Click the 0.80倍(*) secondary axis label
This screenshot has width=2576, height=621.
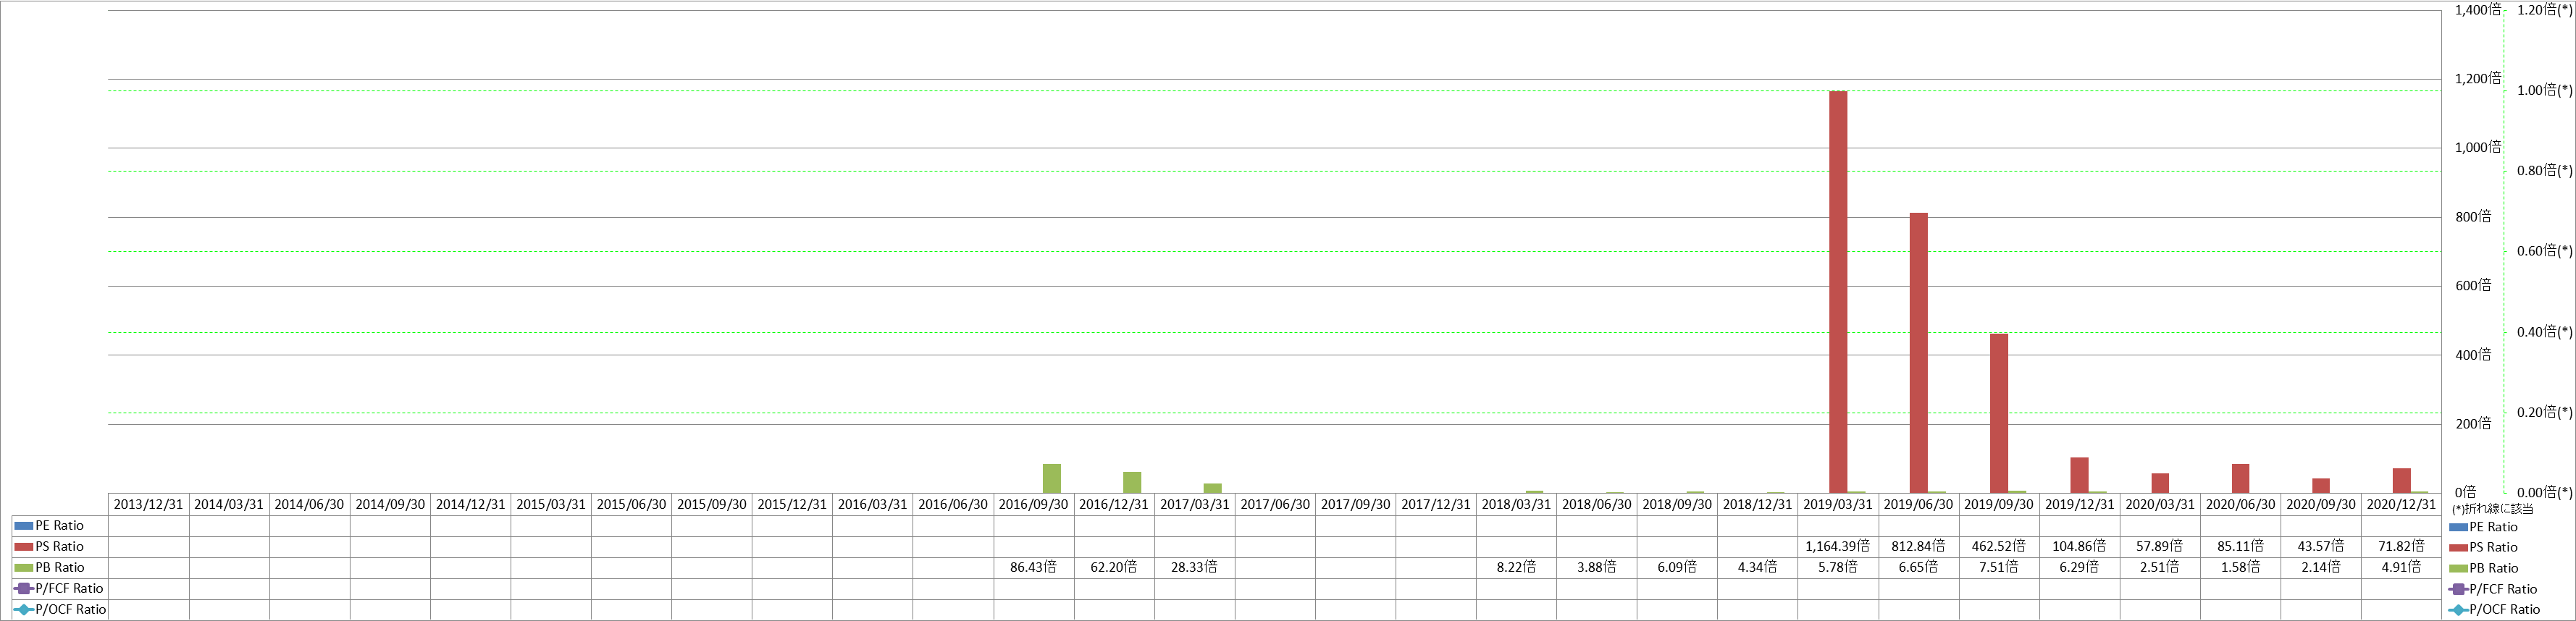[2544, 171]
